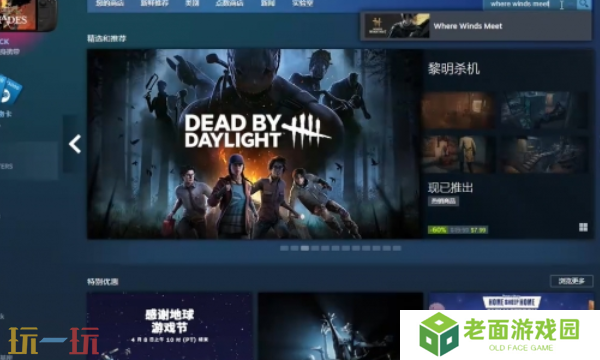The image size is (600, 360).
Task: Open the HOME SHOP HOME offer card
Action: click(x=511, y=301)
